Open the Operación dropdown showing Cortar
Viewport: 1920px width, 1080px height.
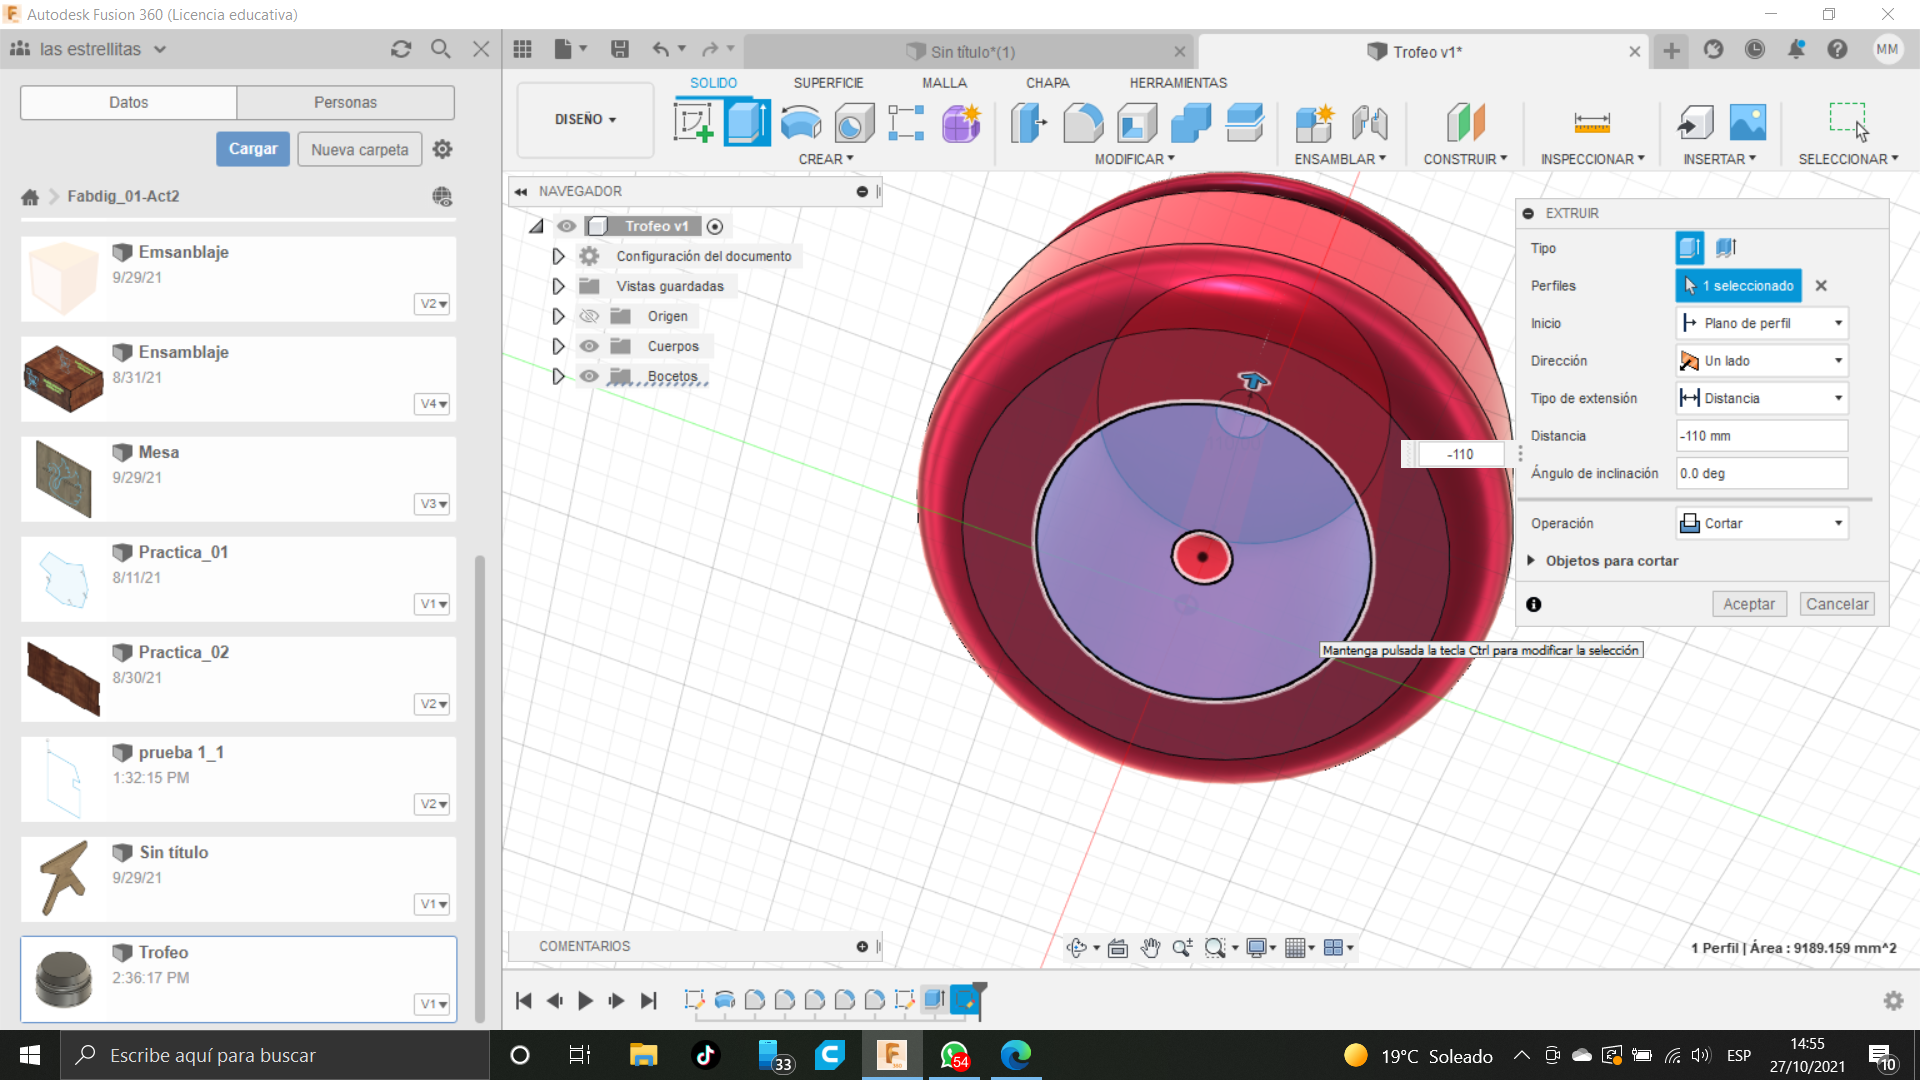click(x=1761, y=523)
